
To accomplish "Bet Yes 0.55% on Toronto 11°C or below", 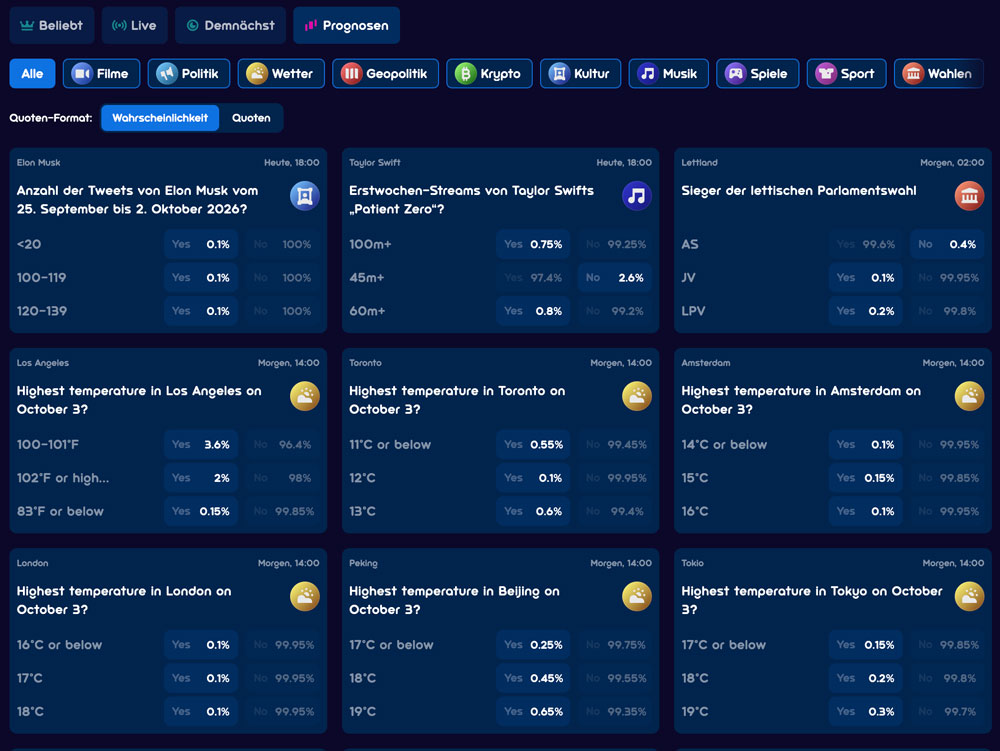I will [533, 444].
